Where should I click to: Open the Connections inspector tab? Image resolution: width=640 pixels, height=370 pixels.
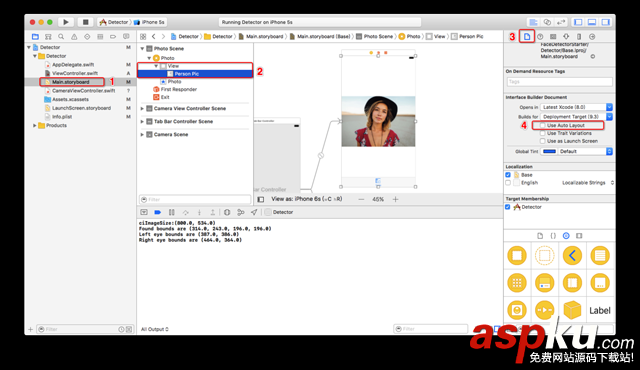click(592, 37)
